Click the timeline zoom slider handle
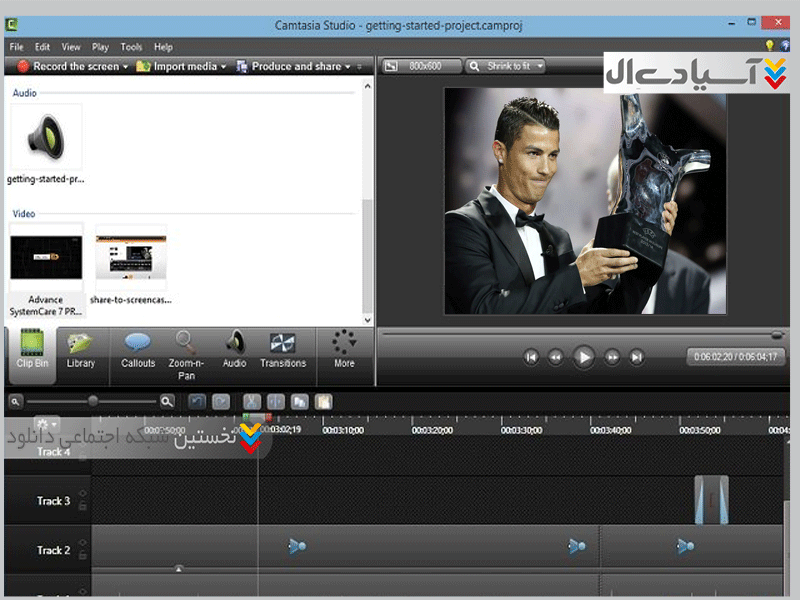800x600 pixels. (x=93, y=401)
